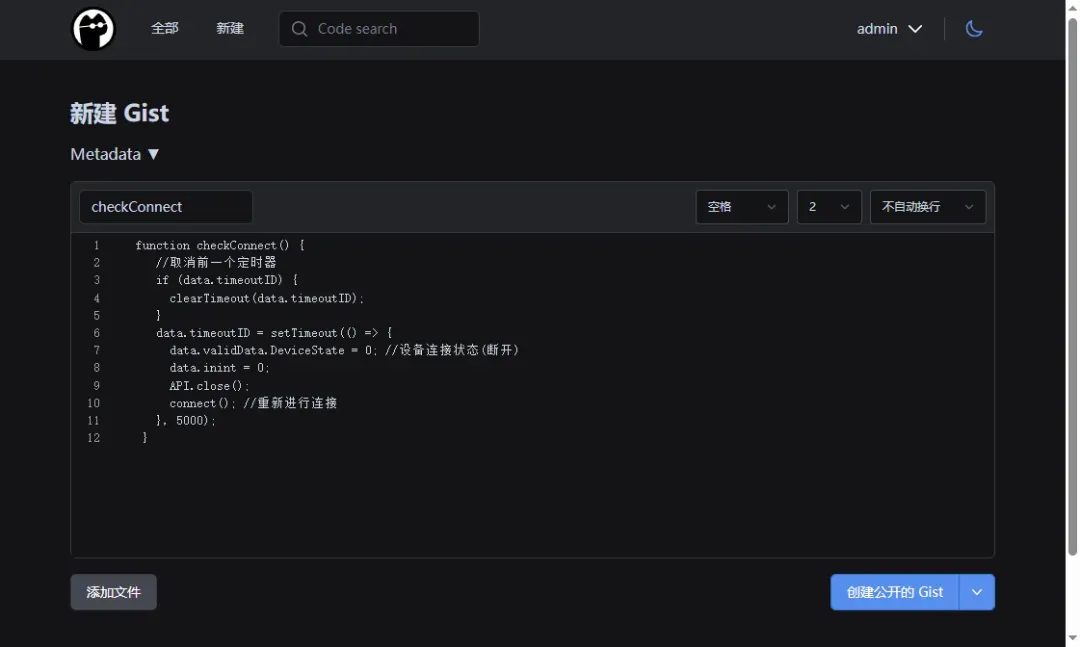Expand visibility options arrow beside create button

(x=977, y=592)
